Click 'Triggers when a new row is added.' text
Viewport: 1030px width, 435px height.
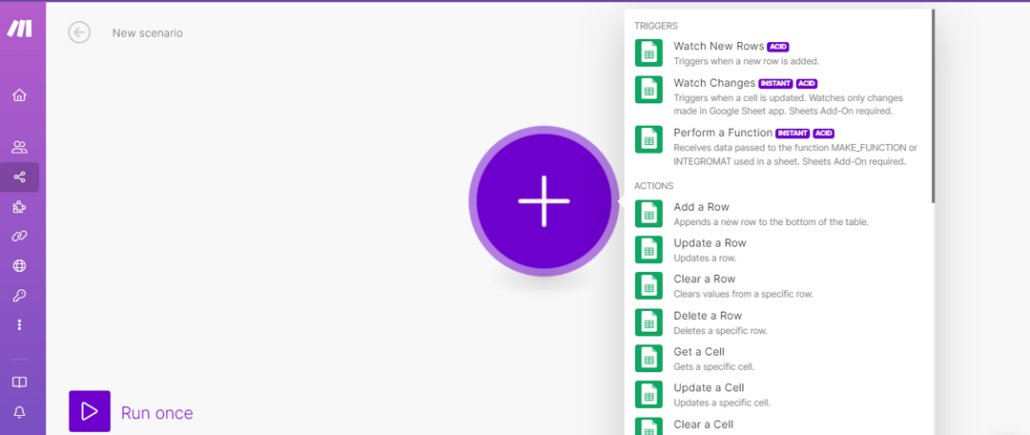pos(746,61)
